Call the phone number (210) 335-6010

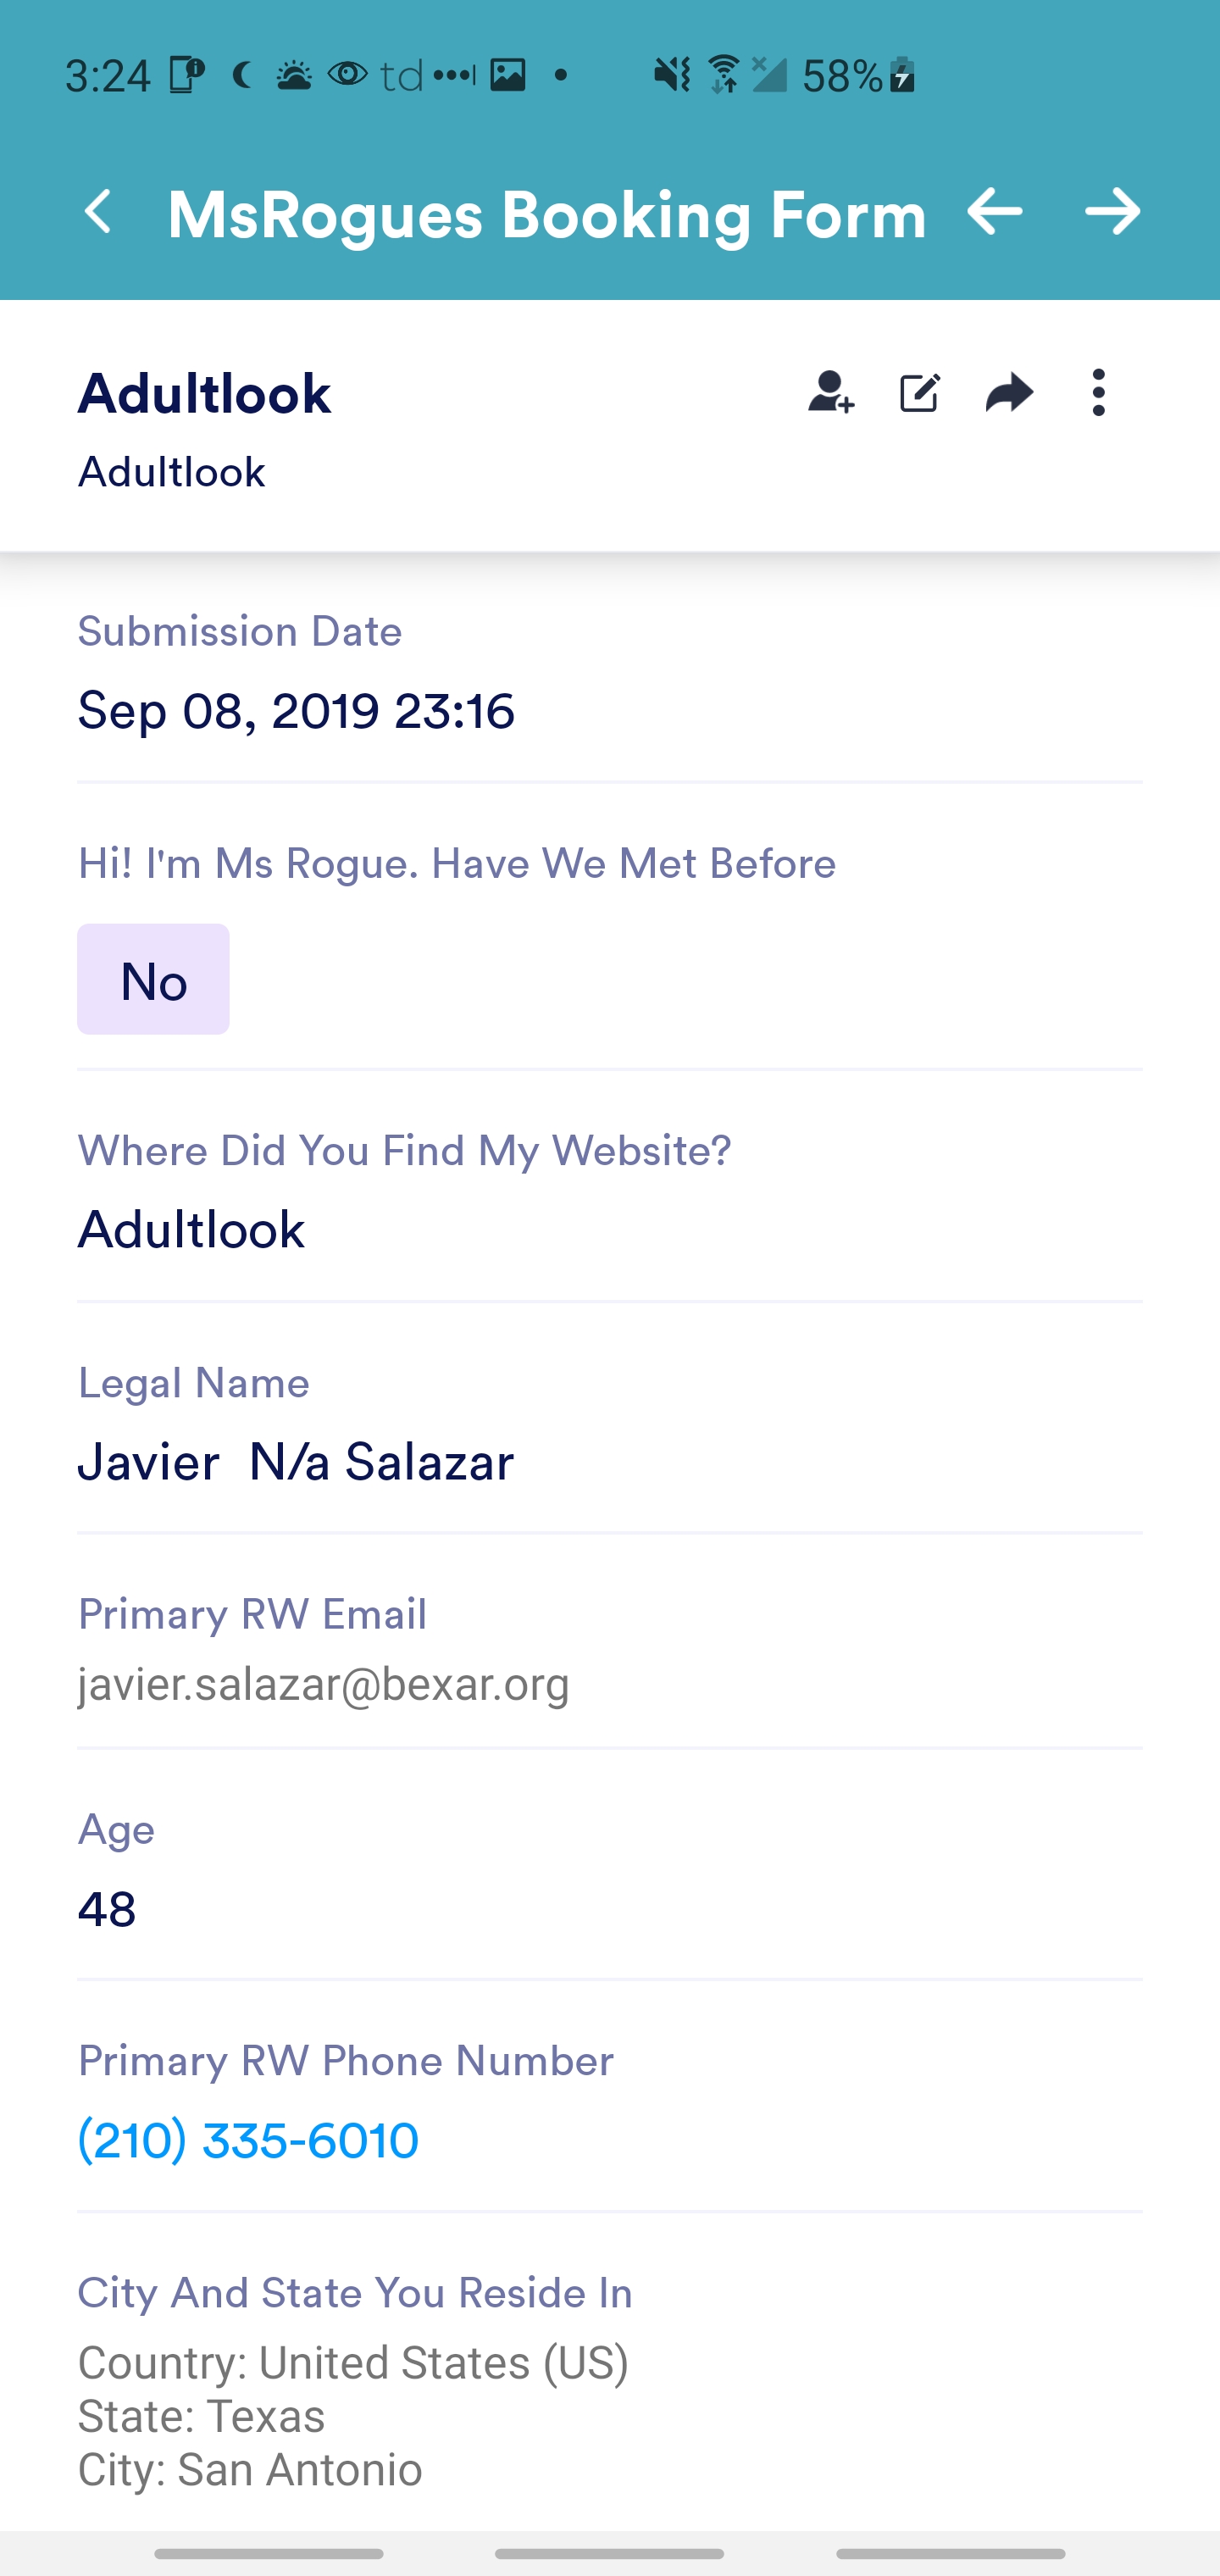point(248,2140)
